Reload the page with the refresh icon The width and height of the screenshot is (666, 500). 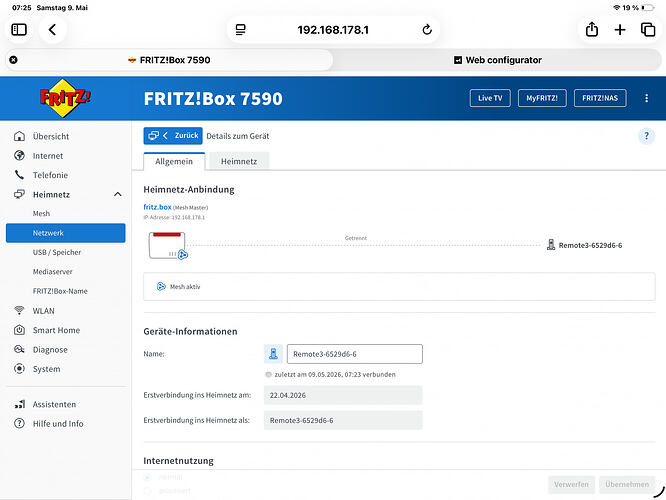pyautogui.click(x=427, y=30)
